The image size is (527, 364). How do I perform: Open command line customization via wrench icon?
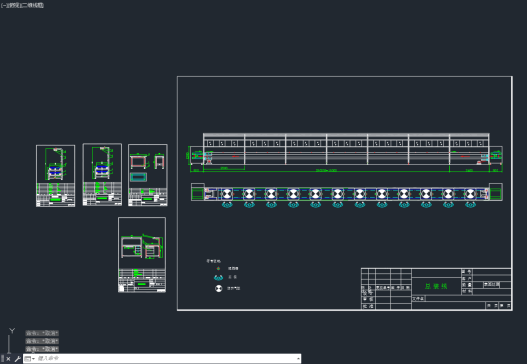pyautogui.click(x=17, y=359)
